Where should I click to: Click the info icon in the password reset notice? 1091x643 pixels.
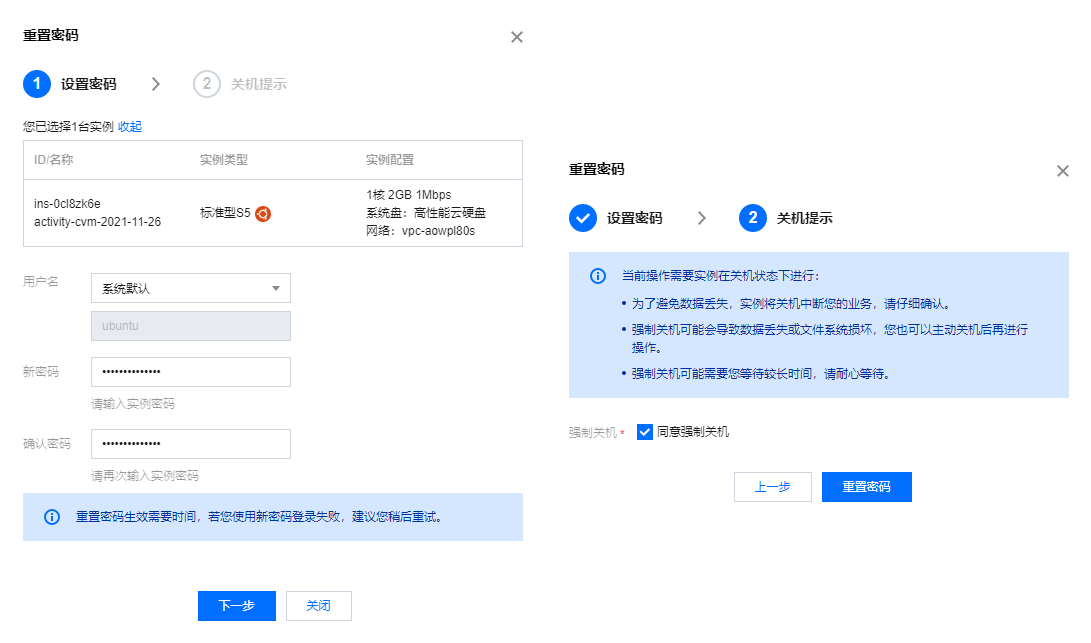[x=52, y=517]
